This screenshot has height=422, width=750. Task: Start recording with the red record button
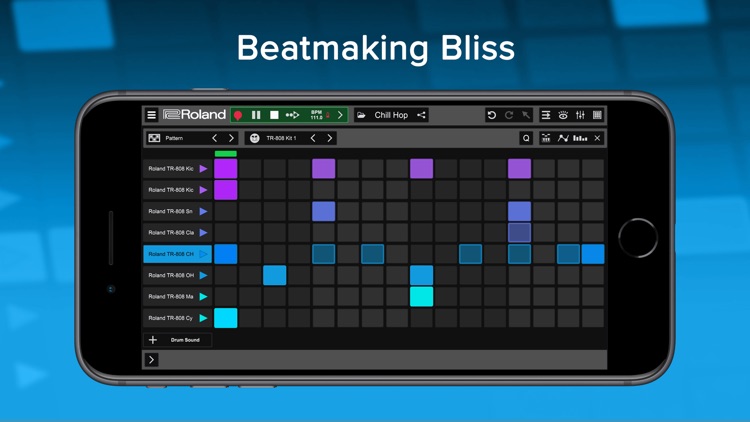(x=238, y=115)
